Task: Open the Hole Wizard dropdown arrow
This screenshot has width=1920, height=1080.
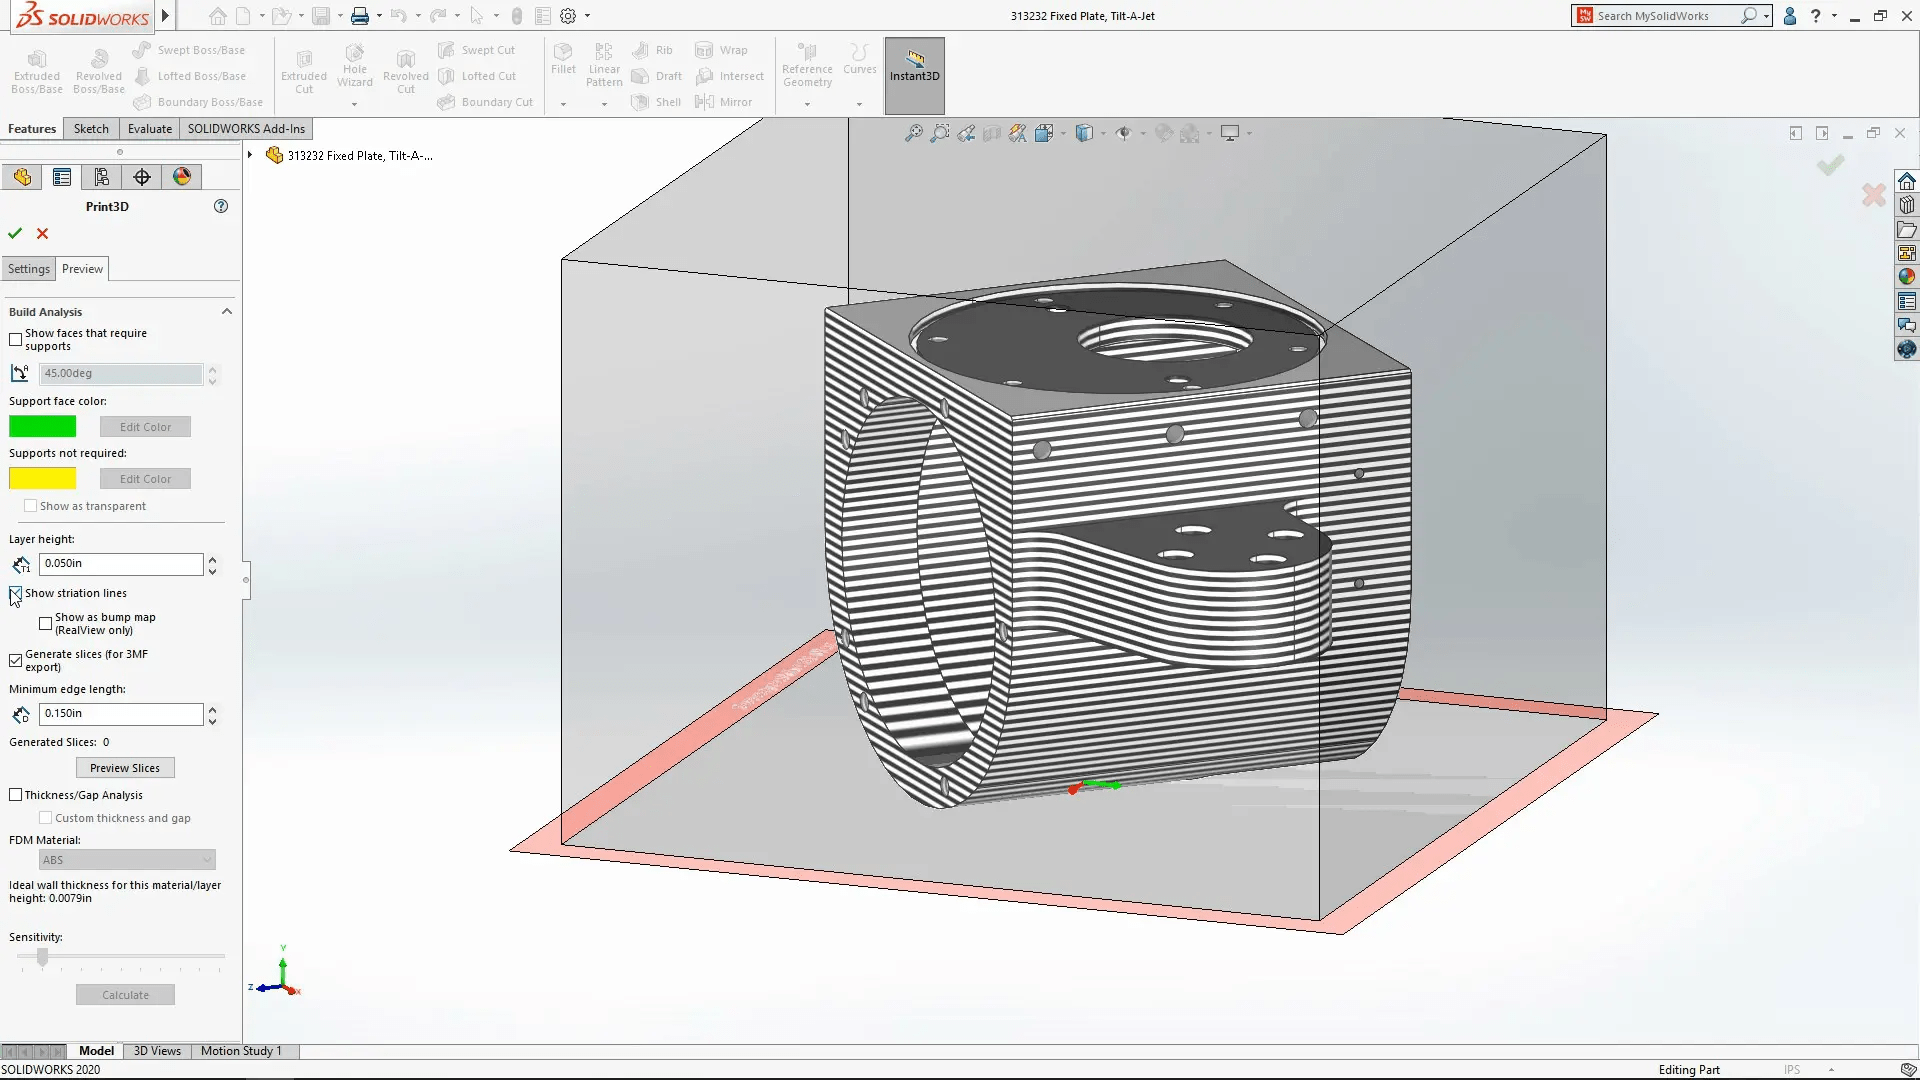Action: (x=354, y=104)
